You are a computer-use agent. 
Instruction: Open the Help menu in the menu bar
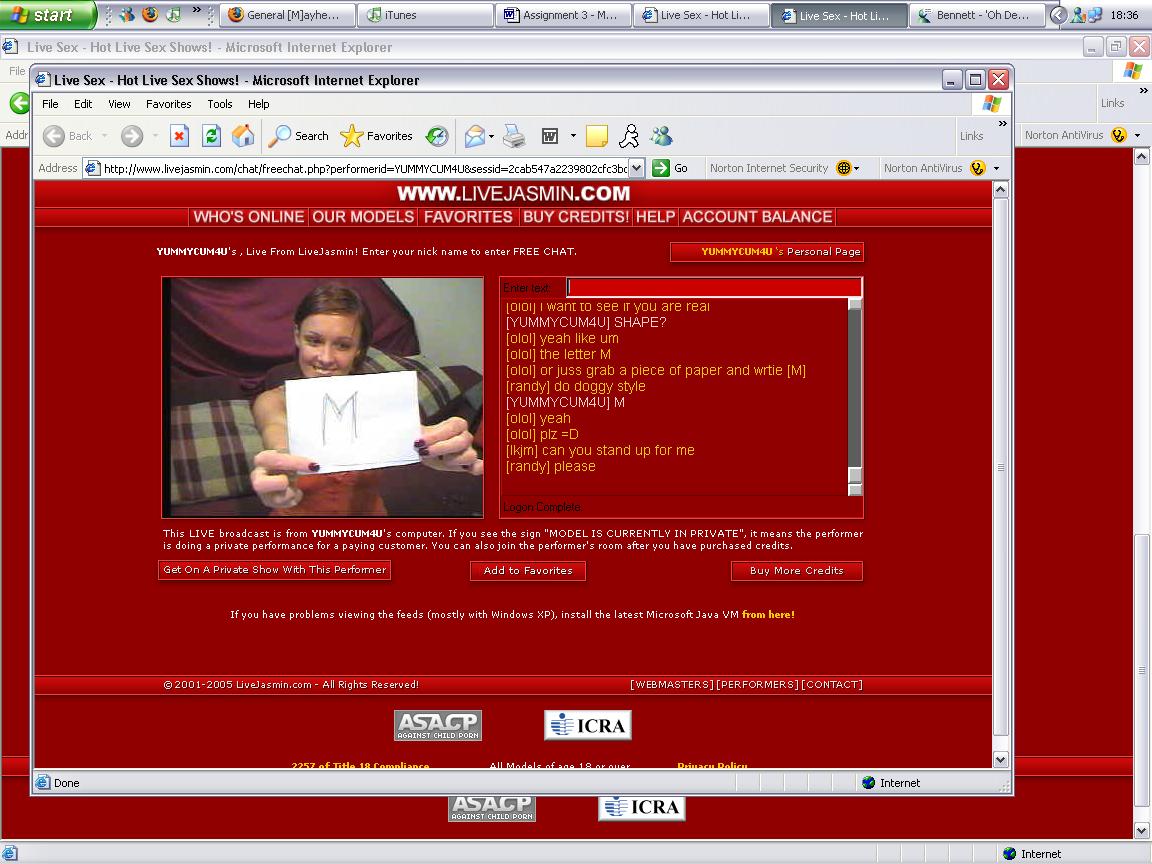259,104
